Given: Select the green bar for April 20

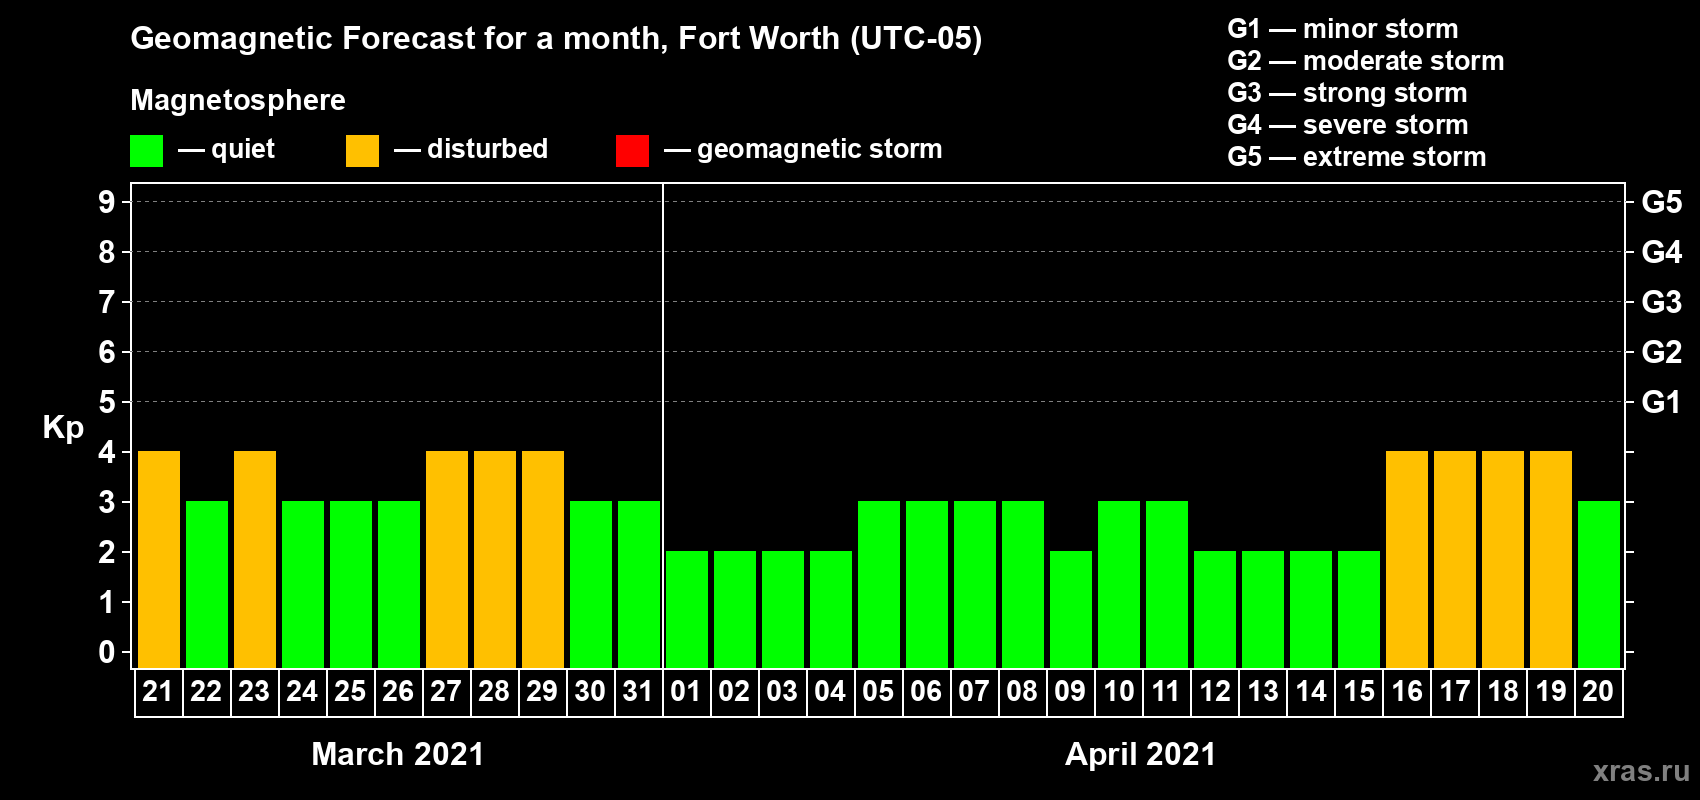Looking at the screenshot, I should [1599, 584].
